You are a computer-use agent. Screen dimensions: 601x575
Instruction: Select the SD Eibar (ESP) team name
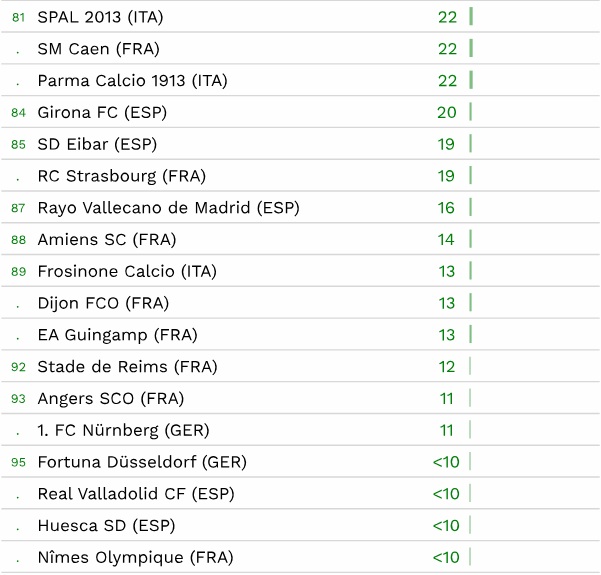pyautogui.click(x=97, y=145)
